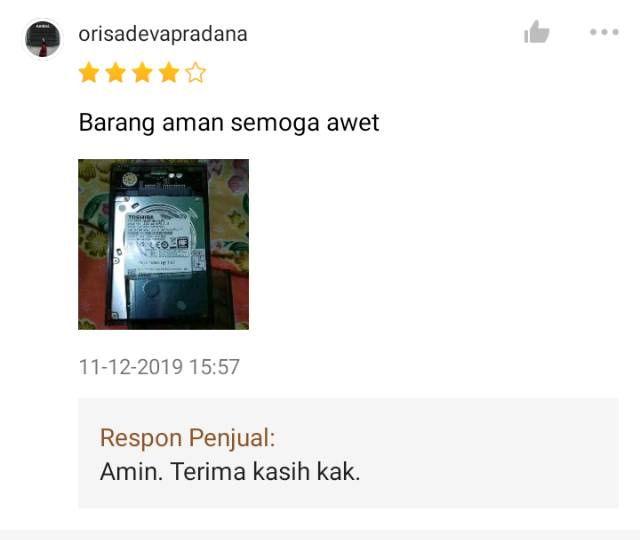The image size is (640, 540).
Task: Click the third yellow rating star
Action: coord(142,73)
